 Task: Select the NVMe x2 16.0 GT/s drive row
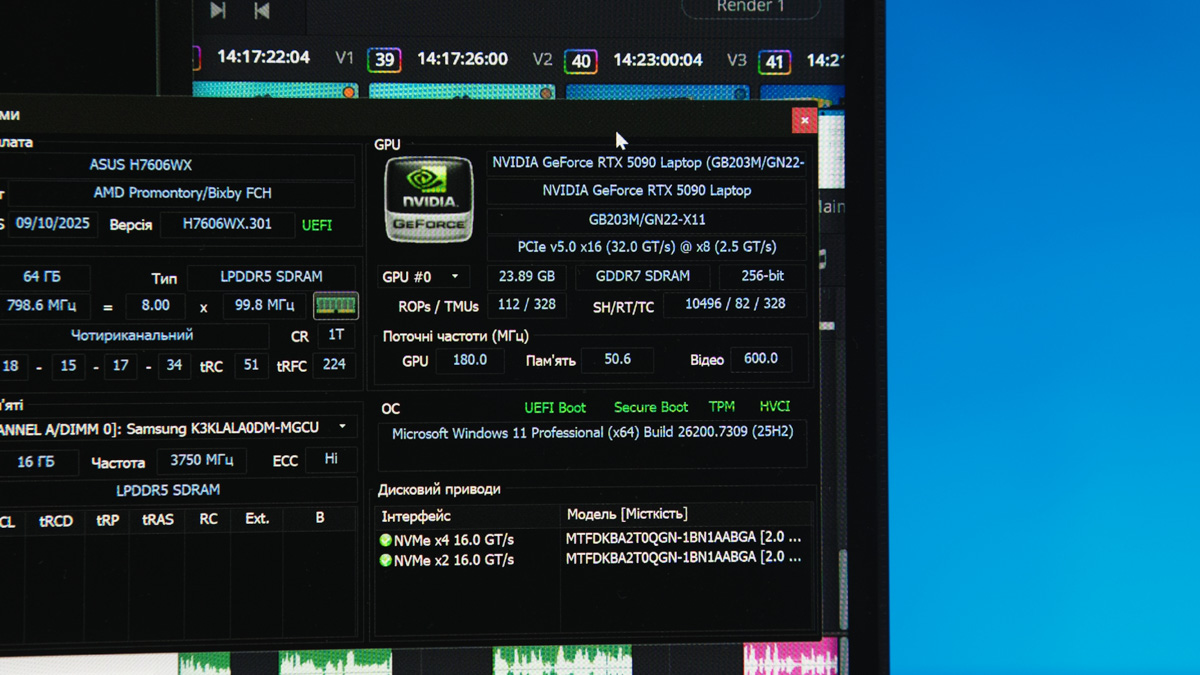pos(595,560)
